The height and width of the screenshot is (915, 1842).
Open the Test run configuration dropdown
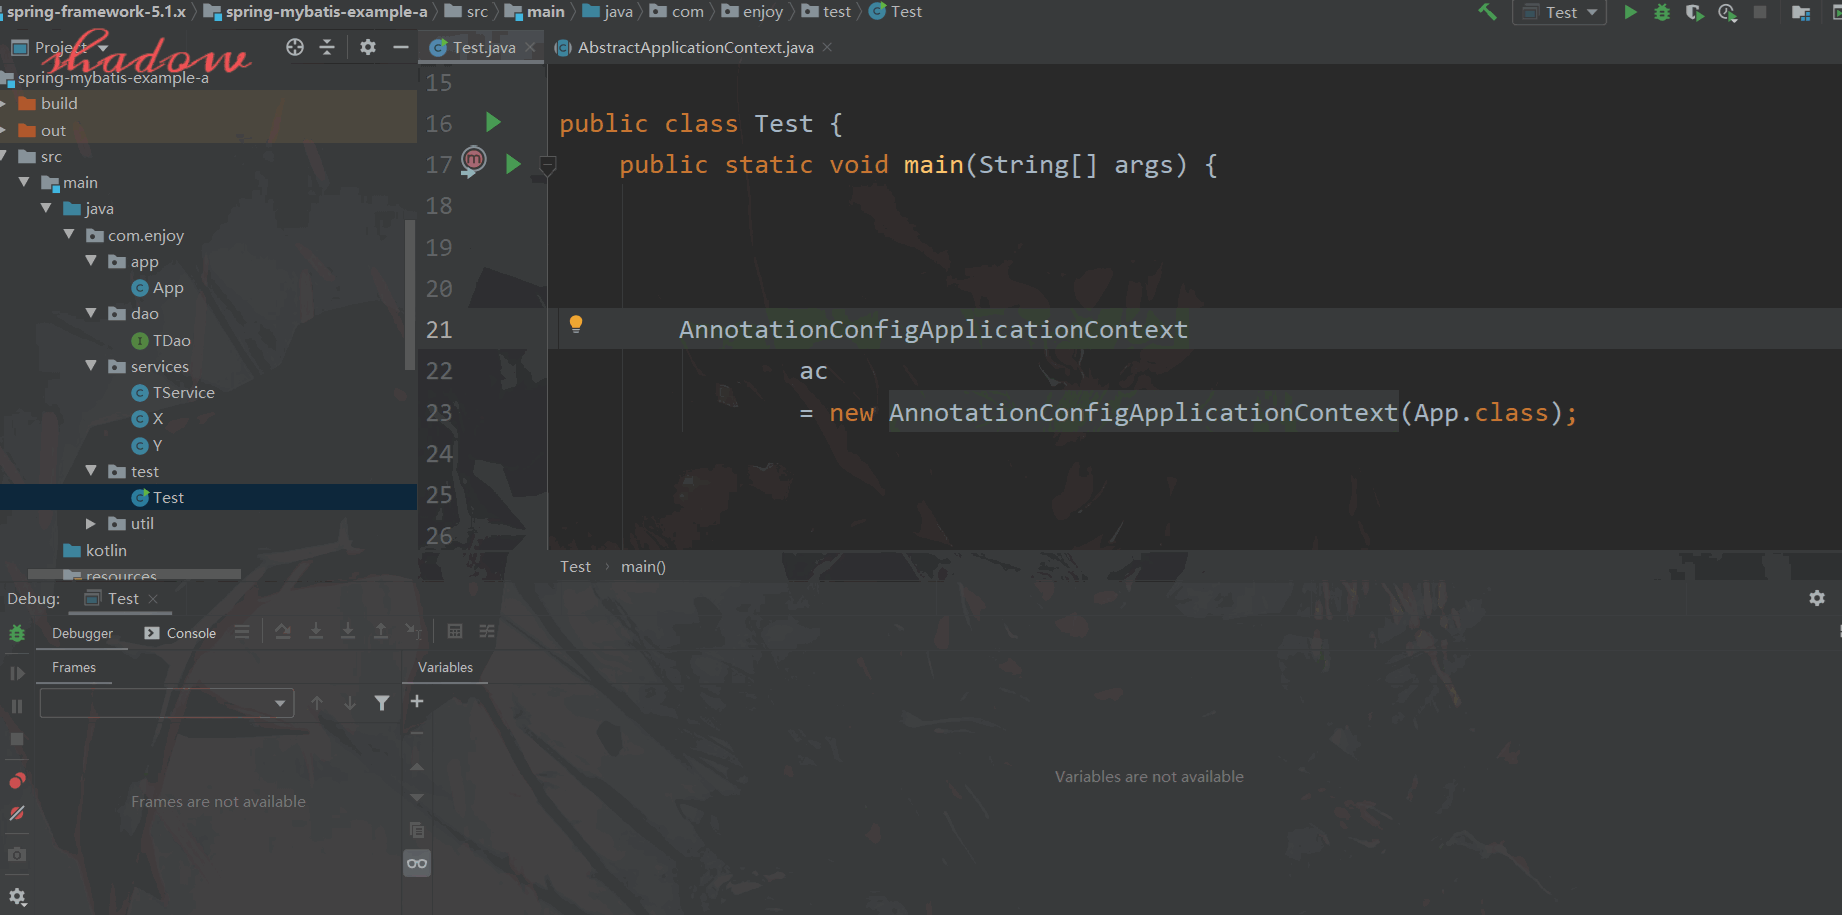pos(1560,12)
